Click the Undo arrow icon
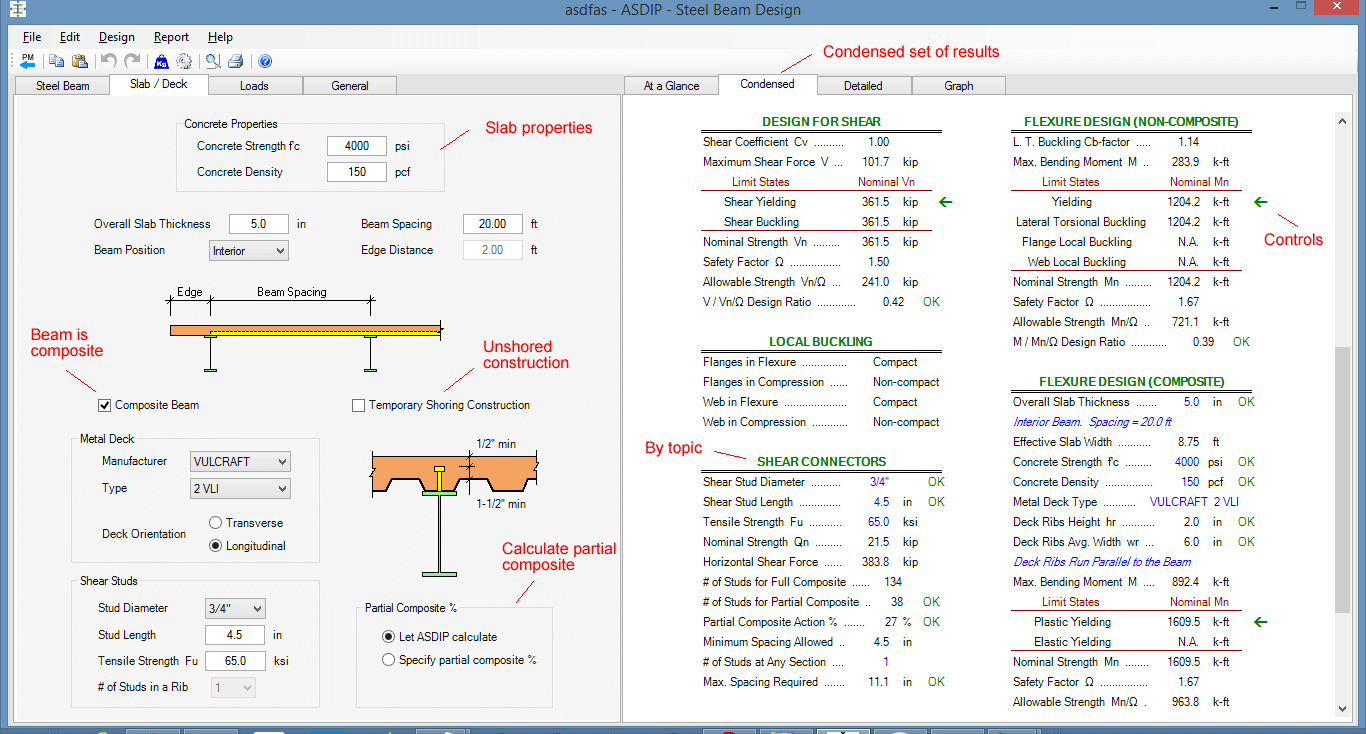Screen dimensions: 1366x734 (x=109, y=61)
